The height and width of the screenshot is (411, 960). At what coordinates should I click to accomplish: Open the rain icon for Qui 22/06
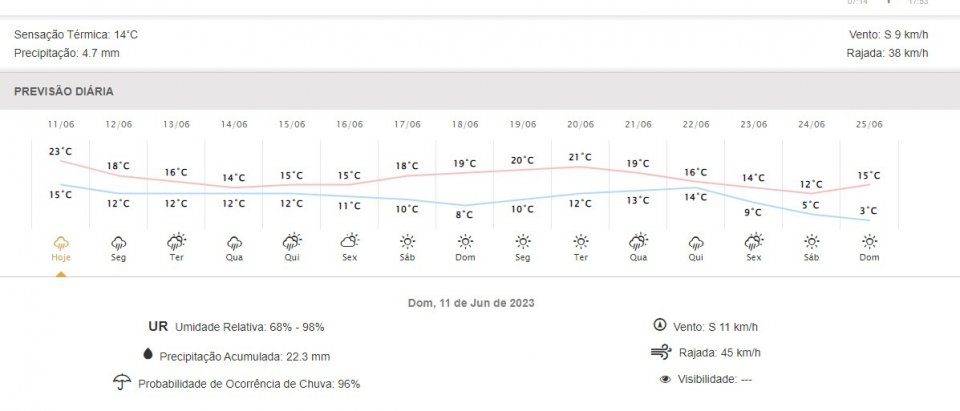point(696,242)
